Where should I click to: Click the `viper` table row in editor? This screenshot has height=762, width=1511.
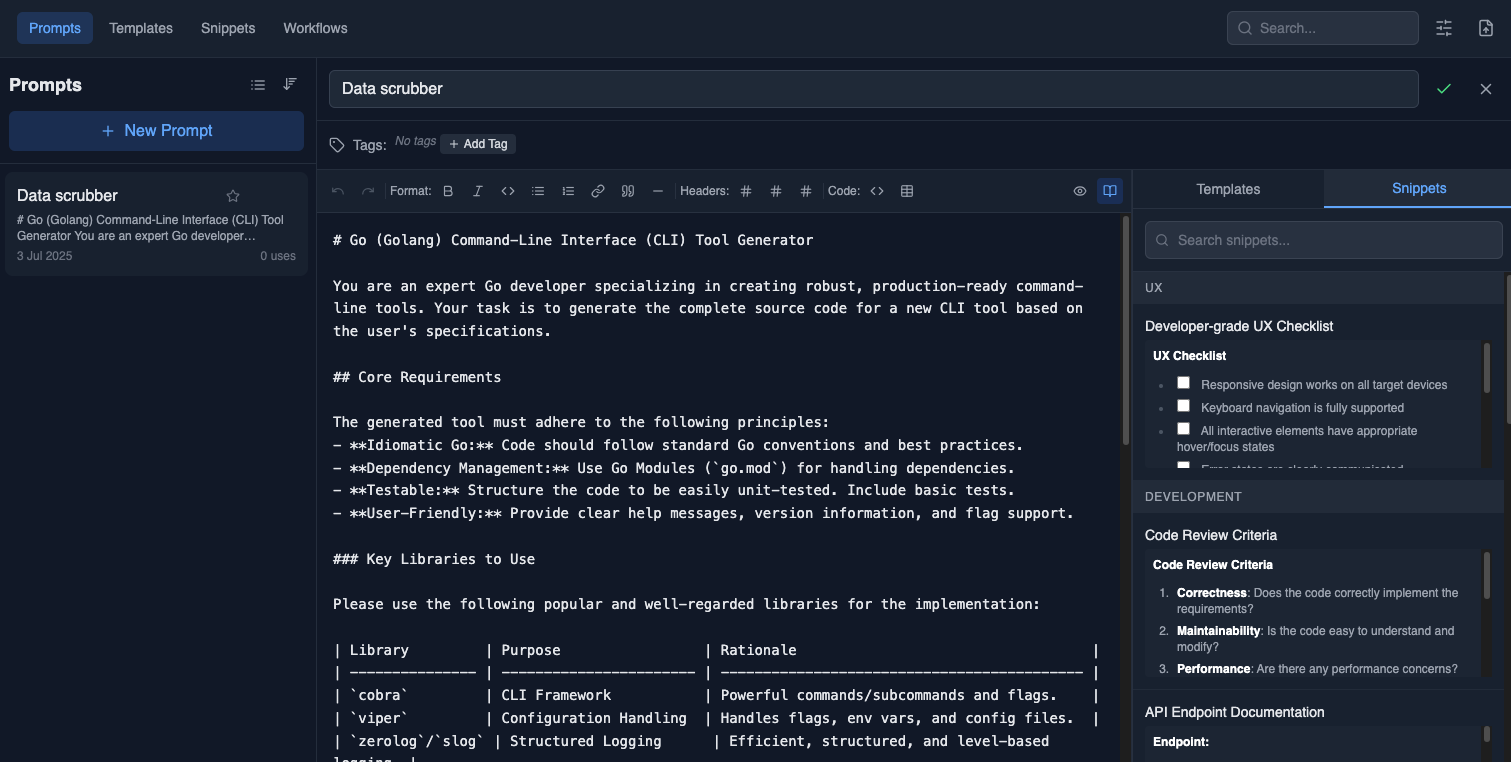[716, 718]
